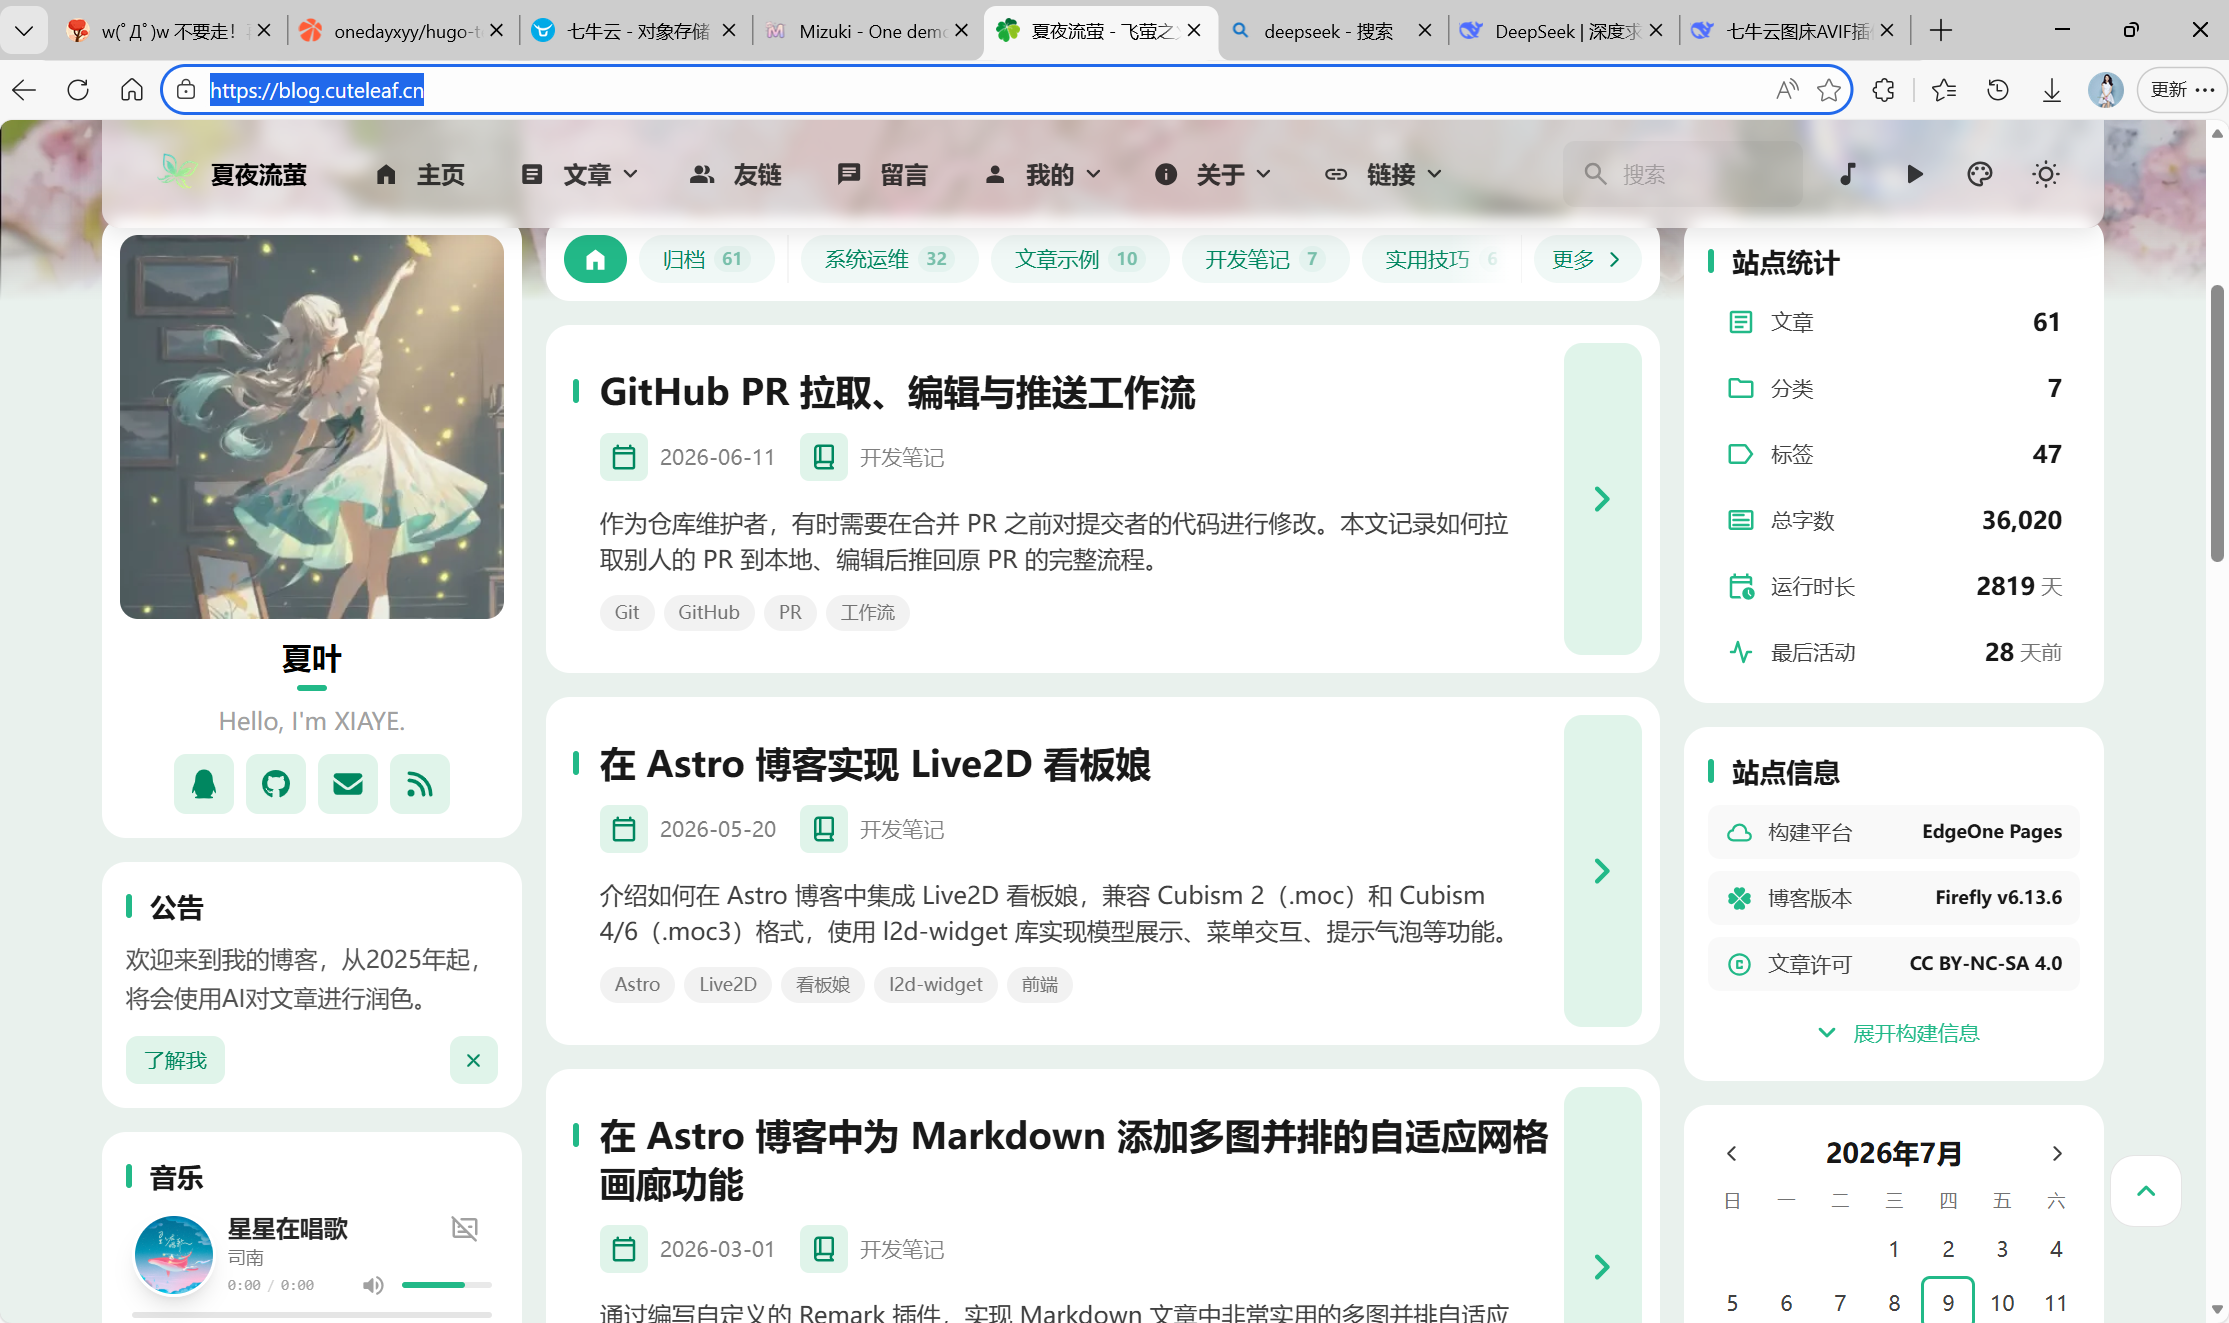Click the 更新 browser update button
2229x1323 pixels.
click(x=2183, y=90)
